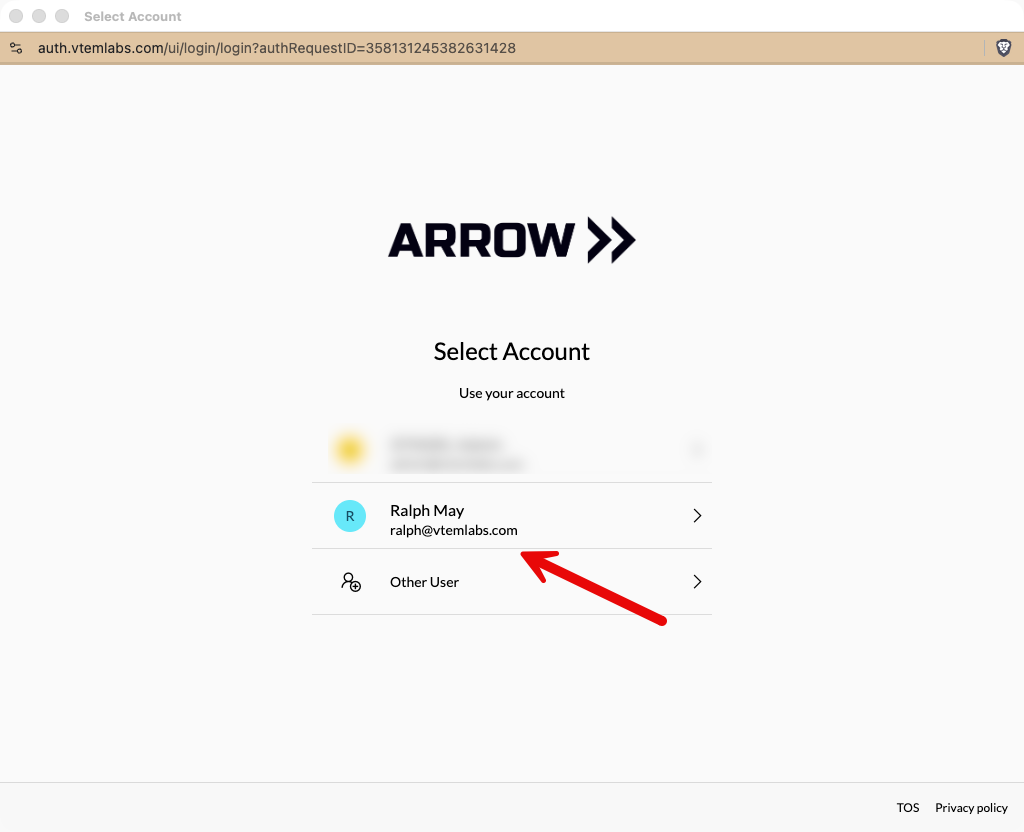Screen dimensions: 1024x832
Task: Open the Privacy policy link
Action: point(971,808)
